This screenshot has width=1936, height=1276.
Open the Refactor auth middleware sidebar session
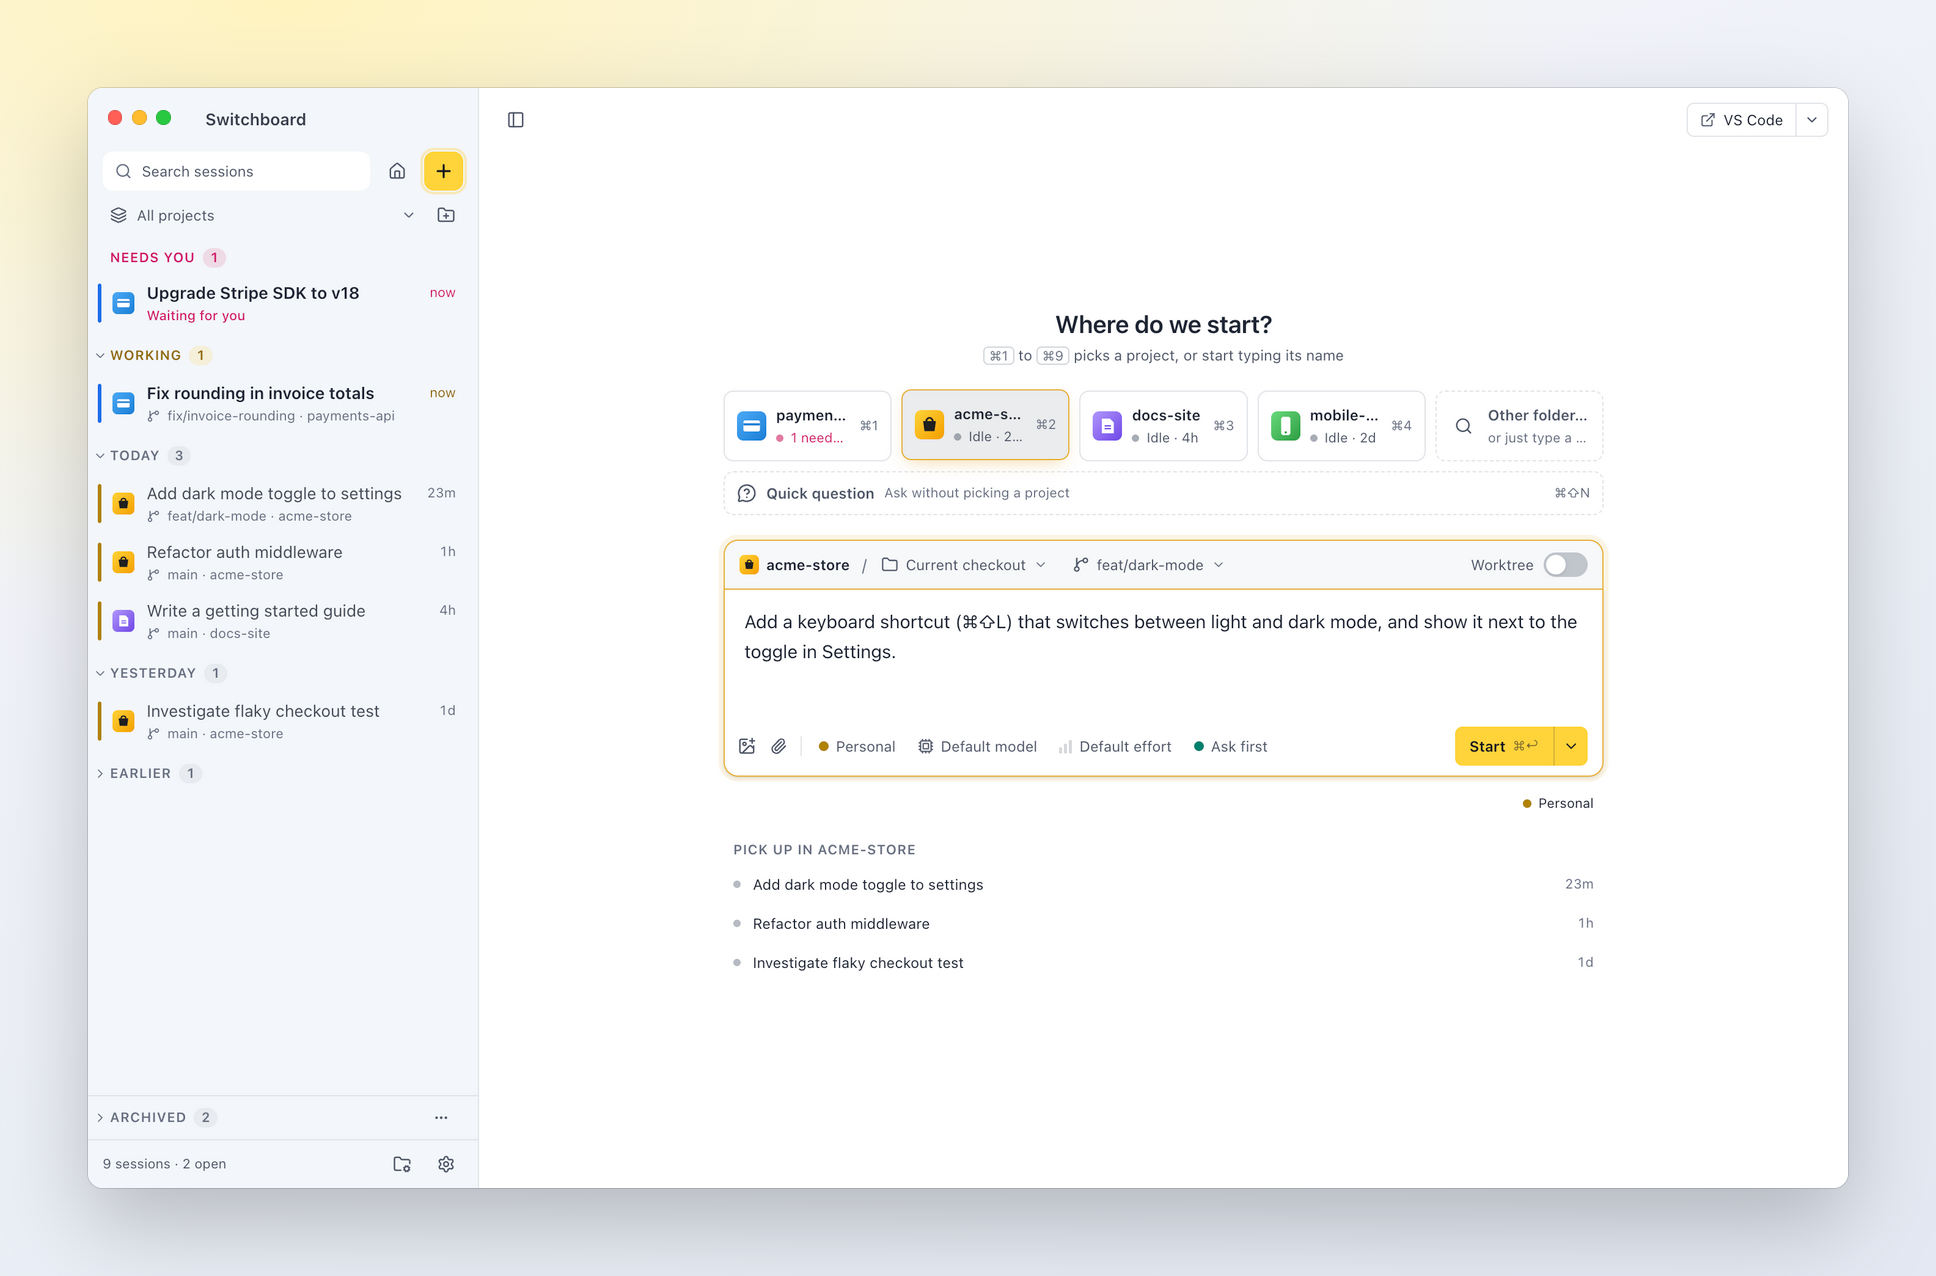click(x=283, y=562)
